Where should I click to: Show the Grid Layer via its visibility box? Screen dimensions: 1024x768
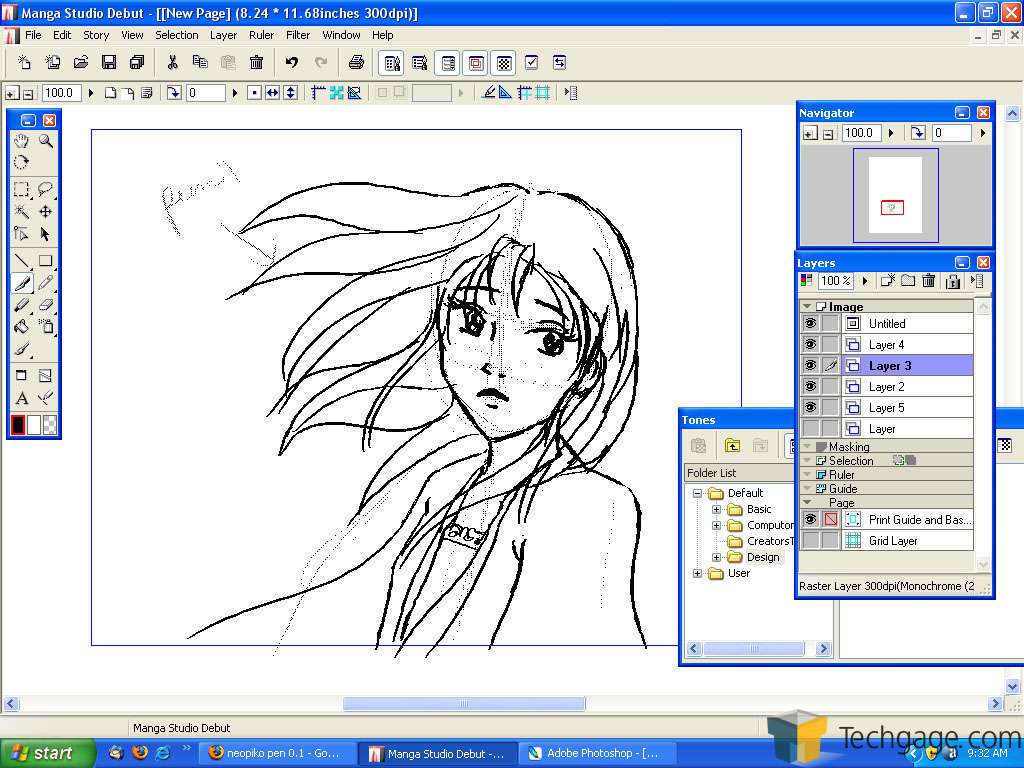[x=810, y=540]
